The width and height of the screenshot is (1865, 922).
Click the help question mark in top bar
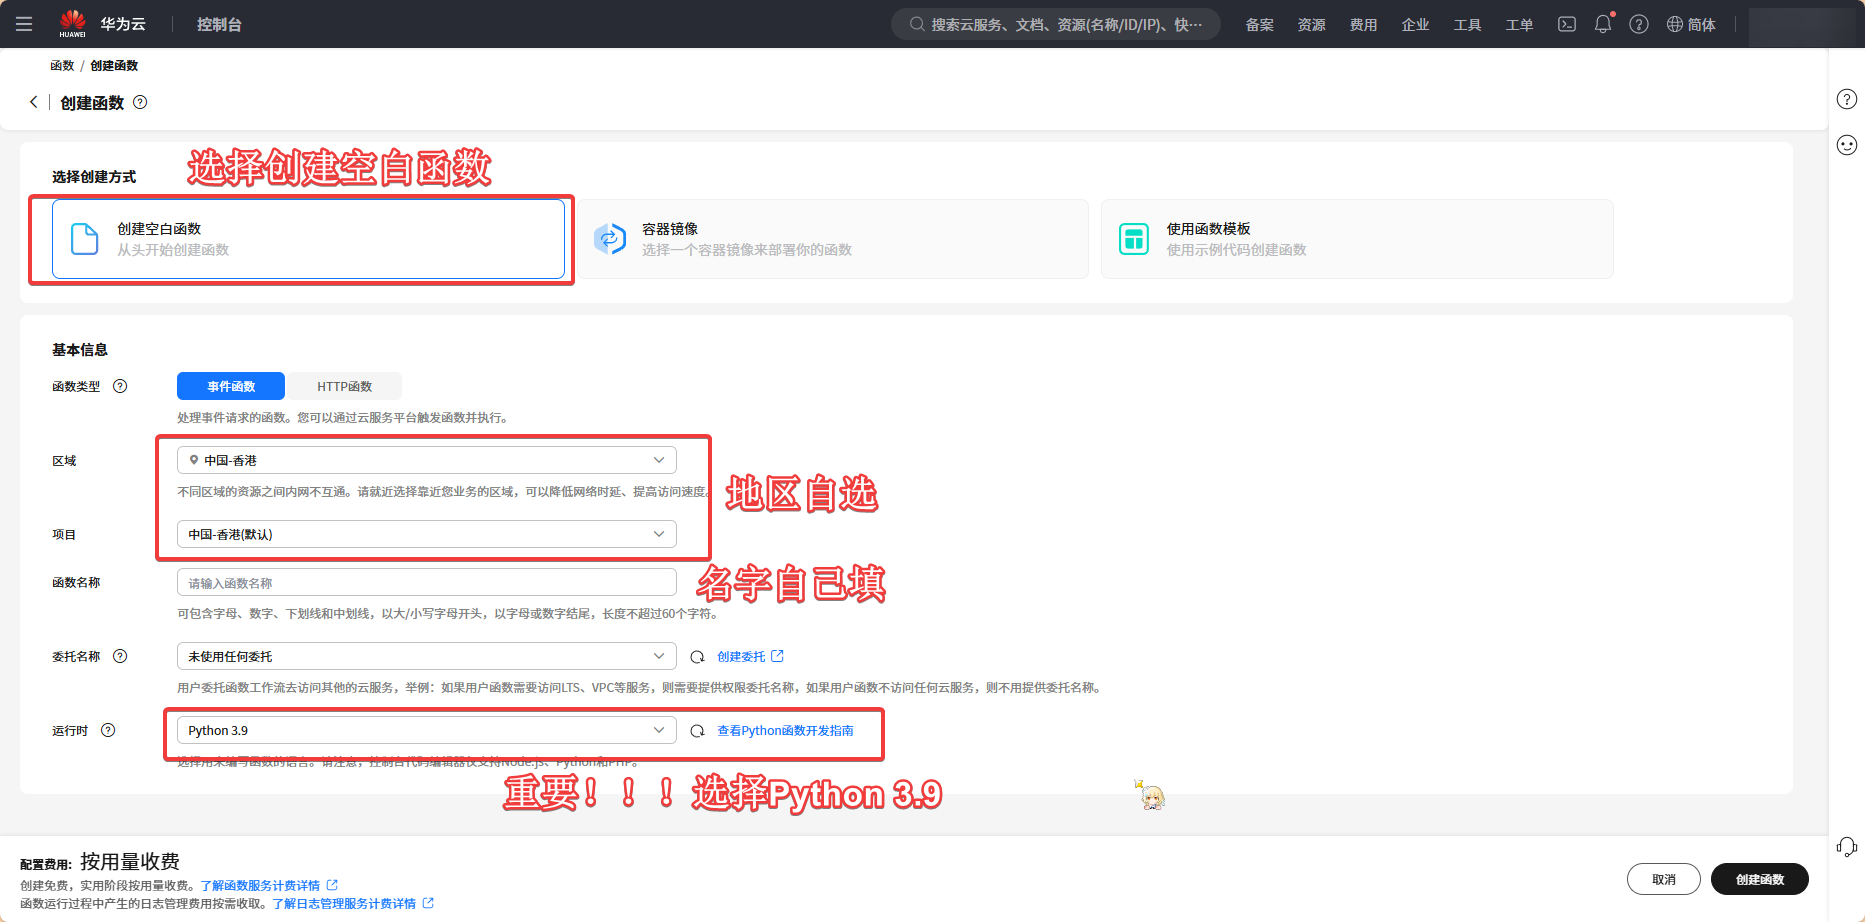click(x=1639, y=24)
